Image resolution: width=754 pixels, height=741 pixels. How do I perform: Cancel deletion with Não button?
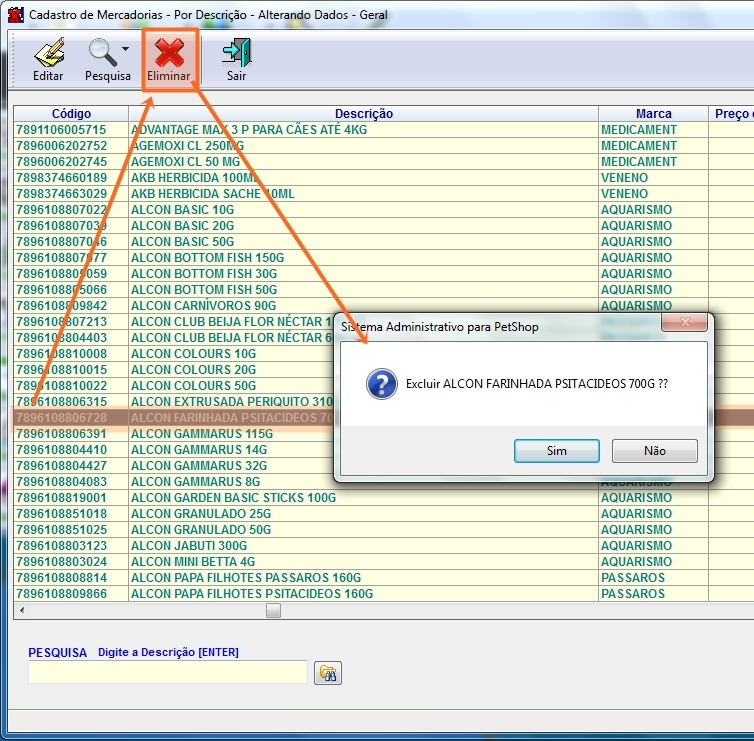pos(654,451)
